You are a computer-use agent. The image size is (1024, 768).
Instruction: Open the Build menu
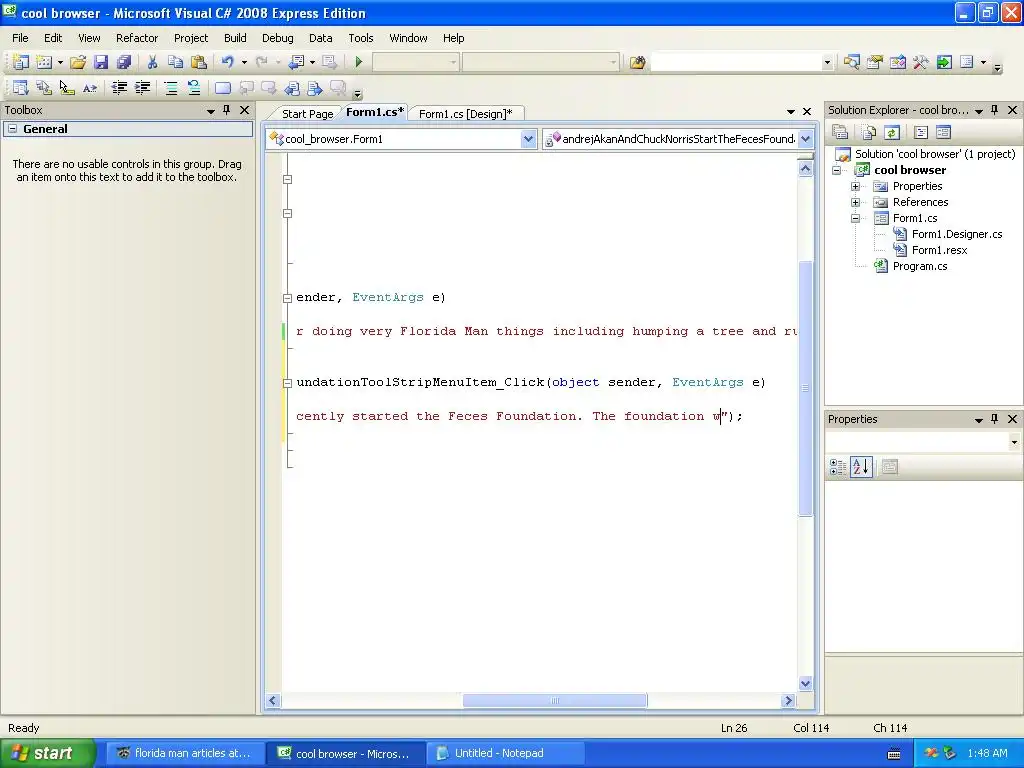[235, 38]
